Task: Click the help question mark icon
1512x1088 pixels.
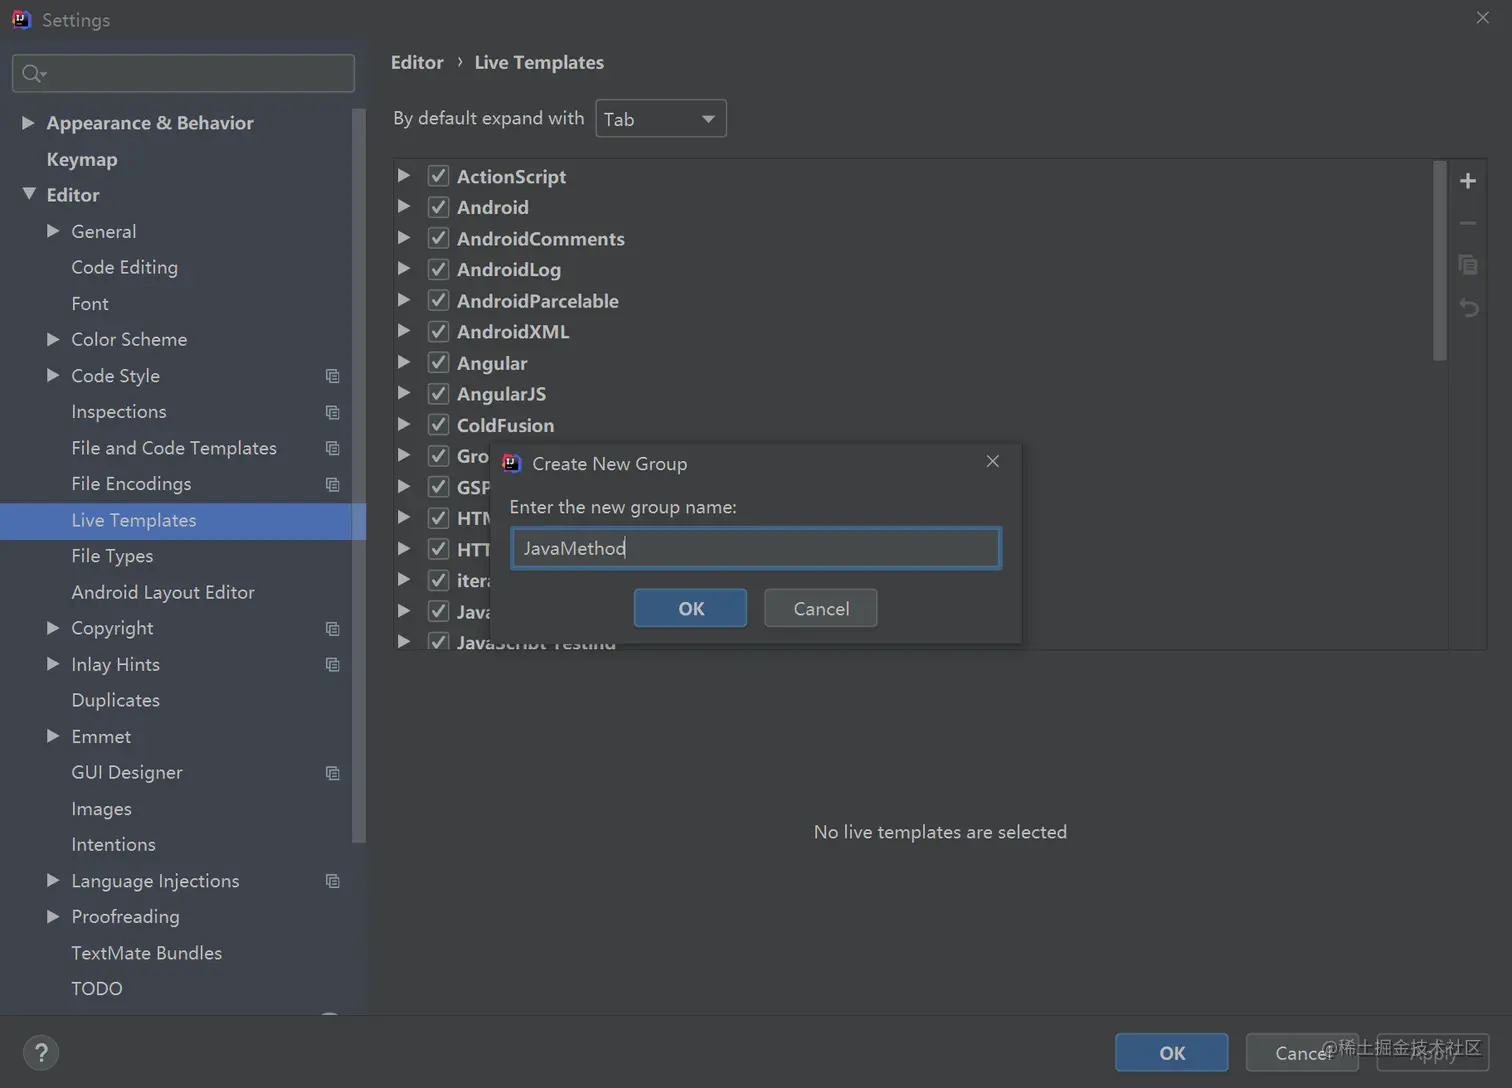Action: 41,1053
